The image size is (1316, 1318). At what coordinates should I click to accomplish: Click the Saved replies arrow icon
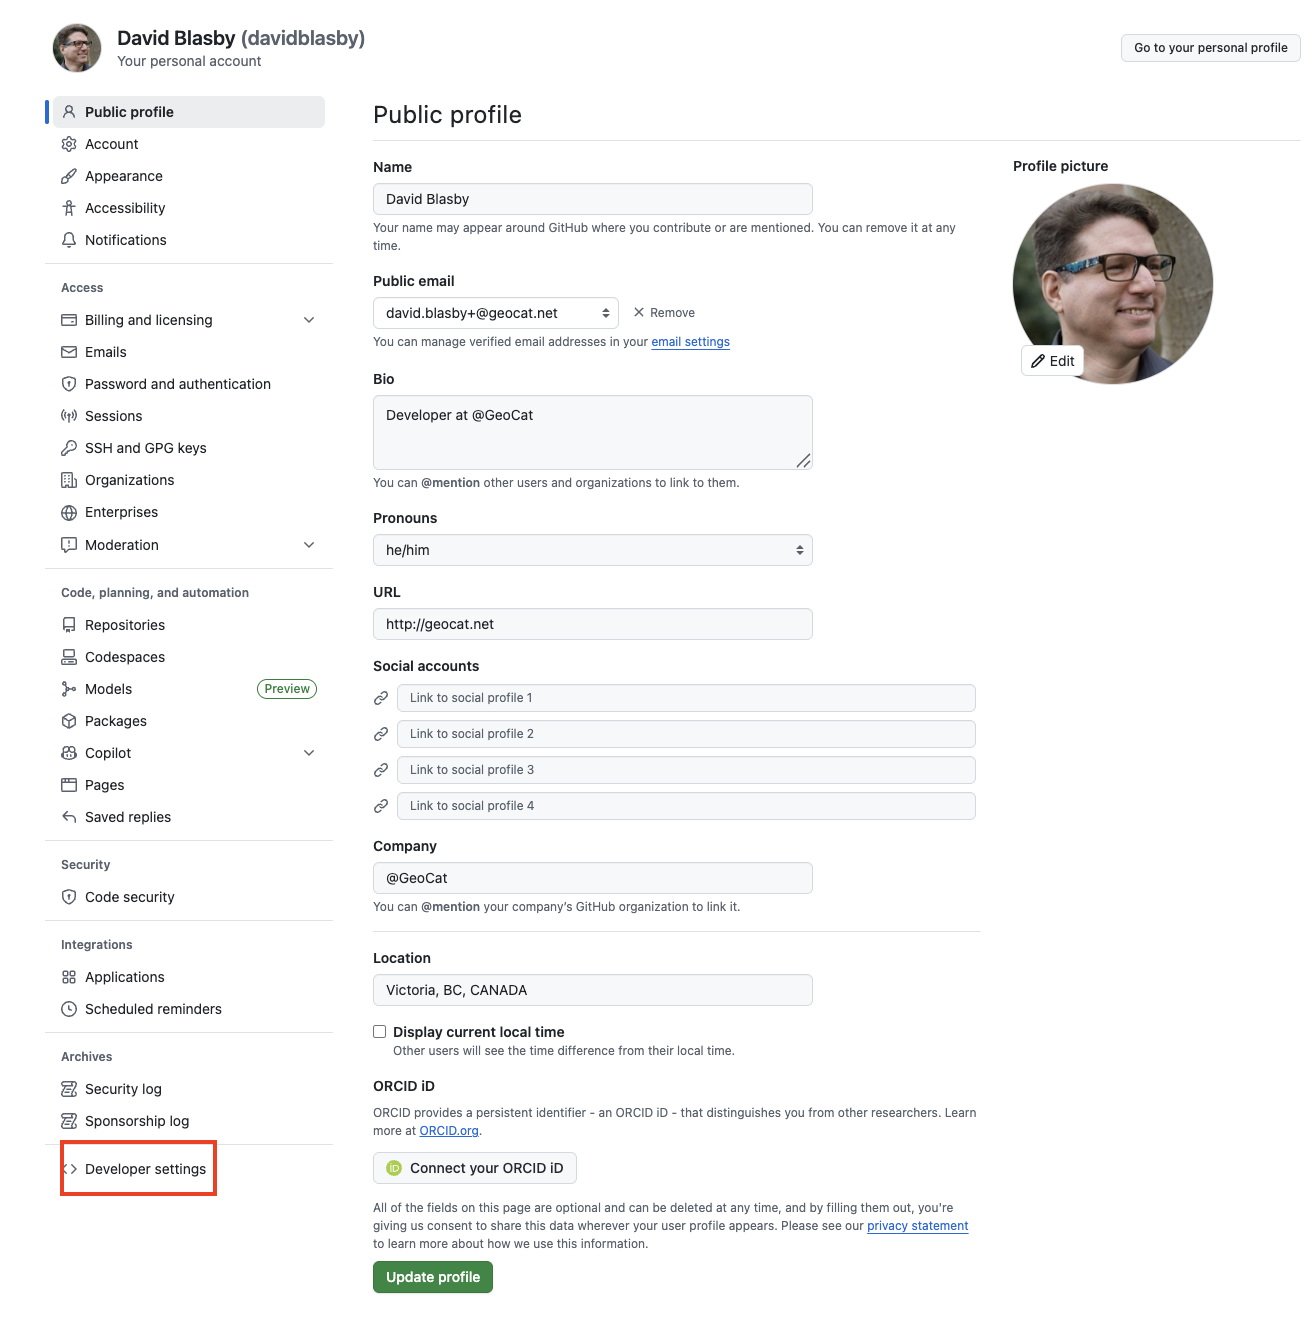click(x=68, y=817)
